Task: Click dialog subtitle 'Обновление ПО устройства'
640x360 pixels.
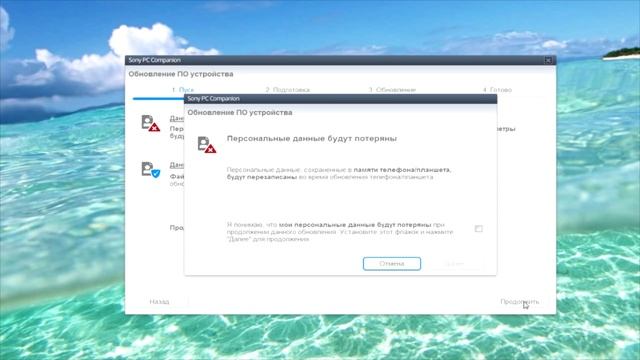Action: coord(240,112)
